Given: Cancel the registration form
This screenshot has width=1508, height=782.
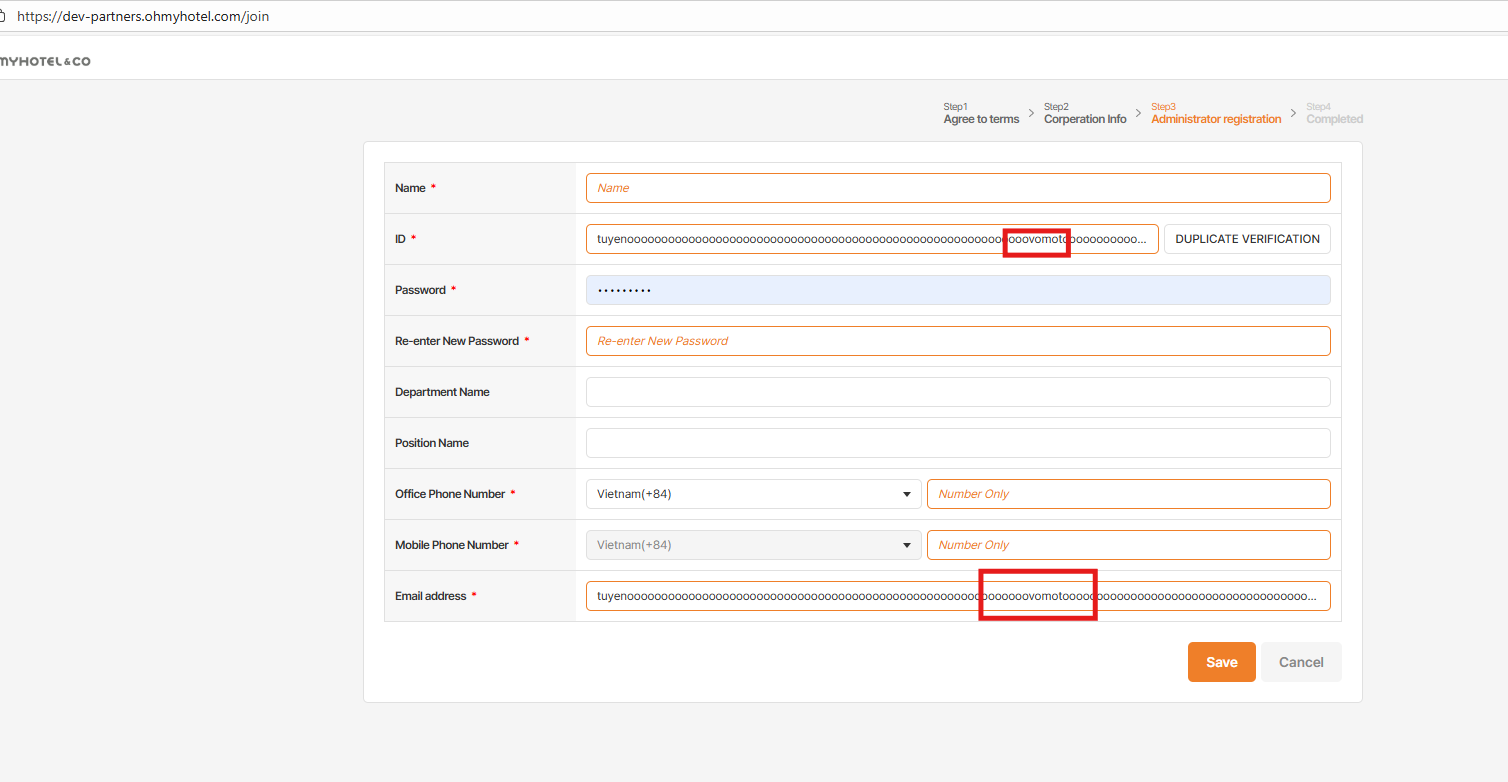Looking at the screenshot, I should (x=1301, y=662).
